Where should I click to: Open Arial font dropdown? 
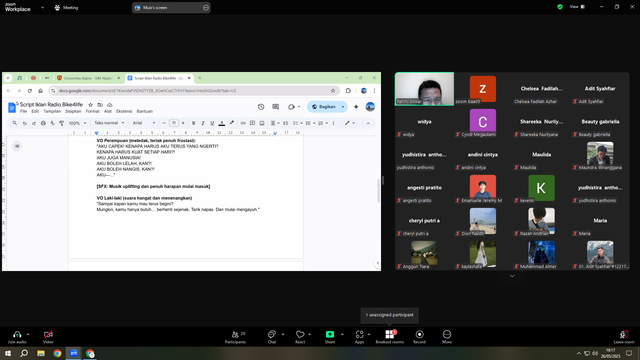[x=144, y=123]
